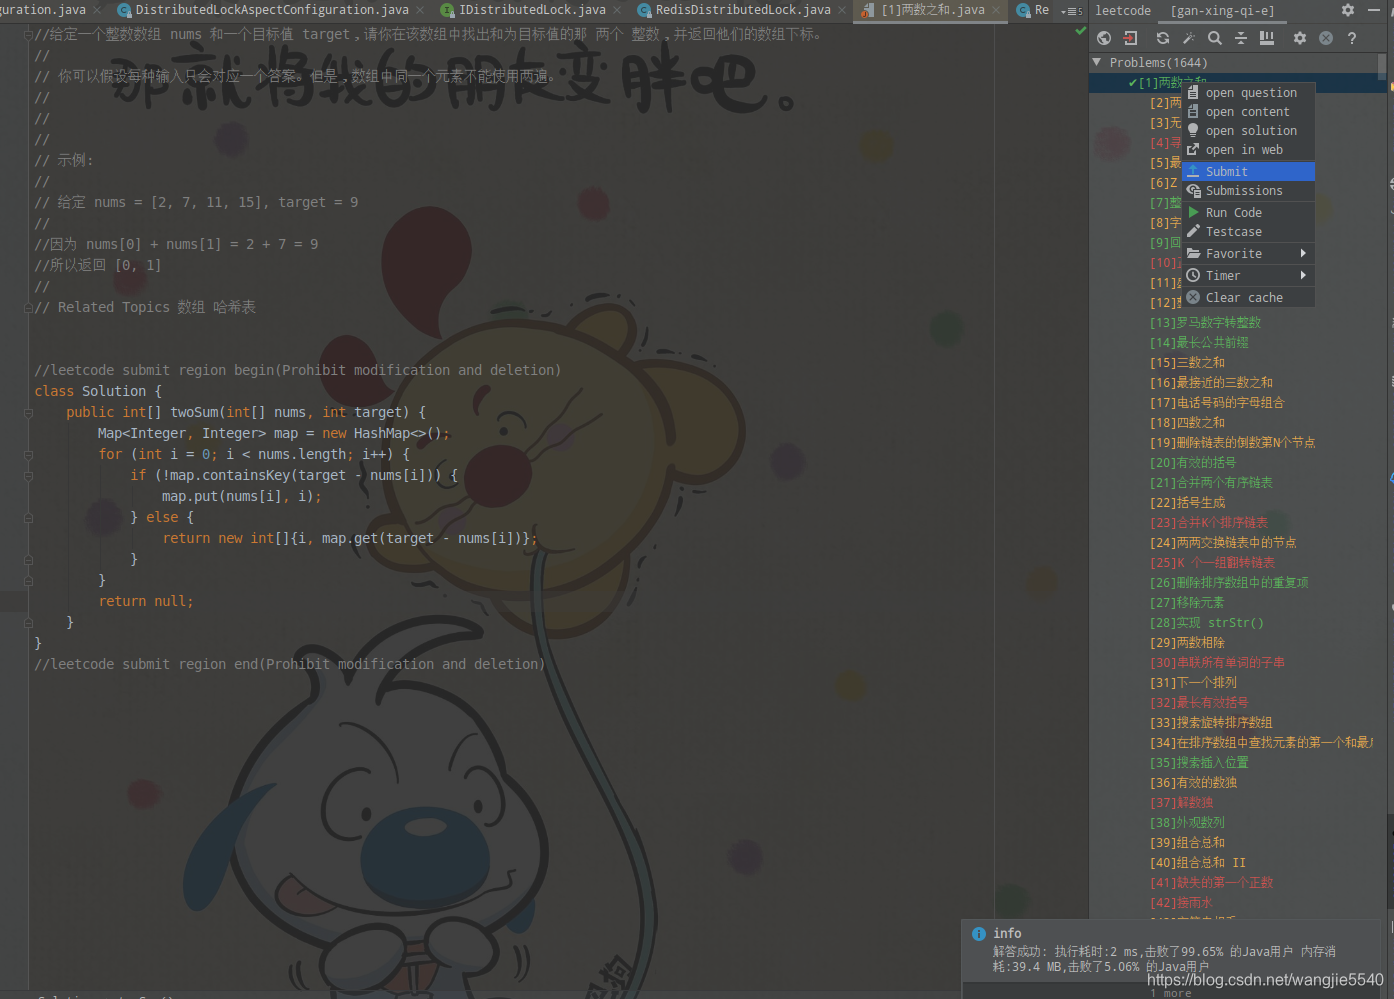Open the search magnifier in leetcode panel
The image size is (1394, 999).
tap(1215, 38)
